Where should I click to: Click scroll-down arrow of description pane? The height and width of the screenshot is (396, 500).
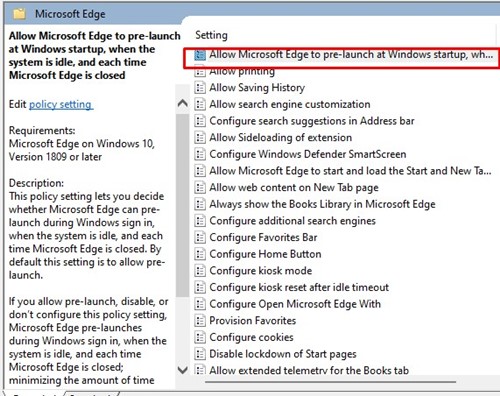coord(182,370)
